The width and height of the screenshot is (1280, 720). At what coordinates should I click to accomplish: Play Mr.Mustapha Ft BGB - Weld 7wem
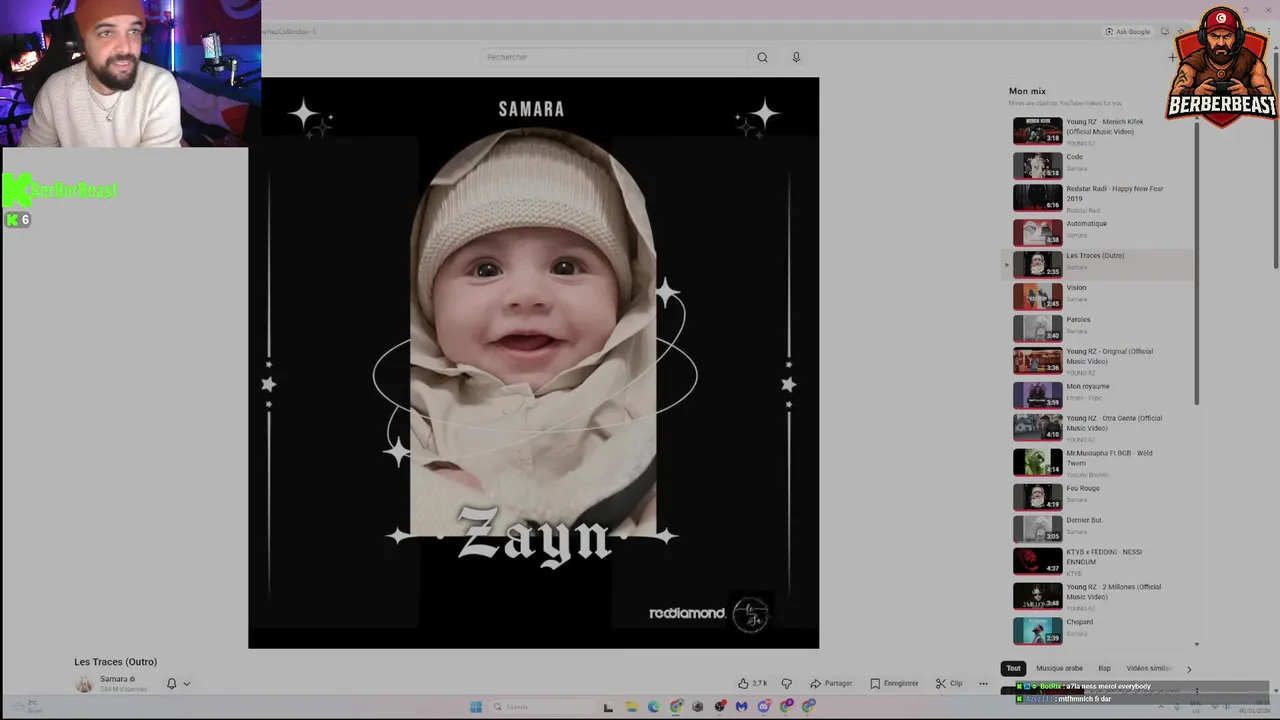(x=1100, y=462)
